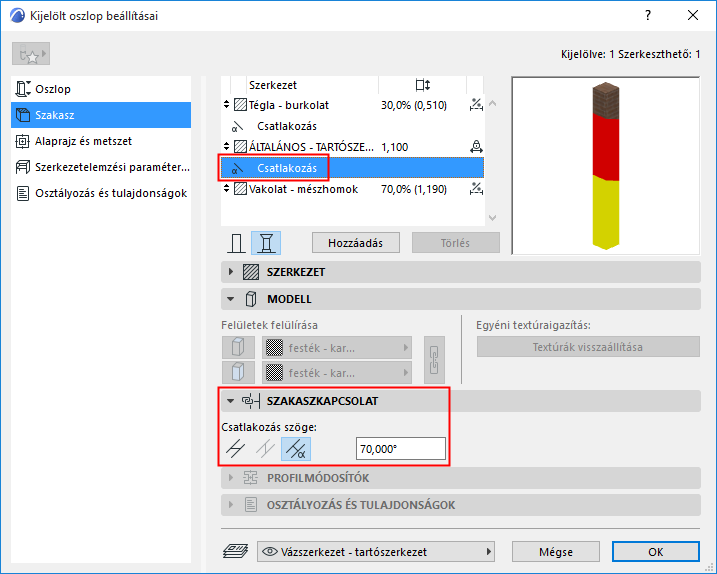Collapse the MODELL panel

230,299
